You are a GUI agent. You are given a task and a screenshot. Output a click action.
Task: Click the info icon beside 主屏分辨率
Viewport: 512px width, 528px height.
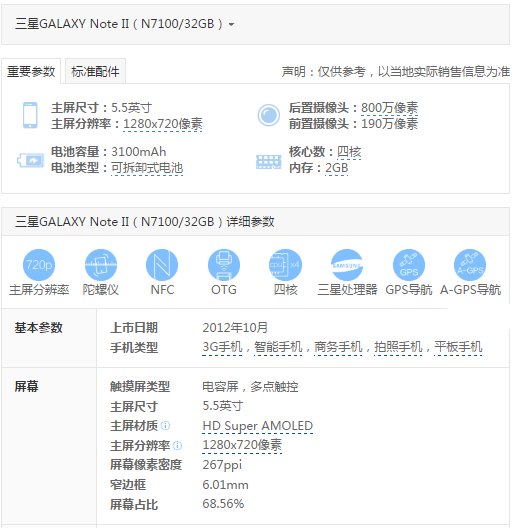pyautogui.click(x=177, y=446)
